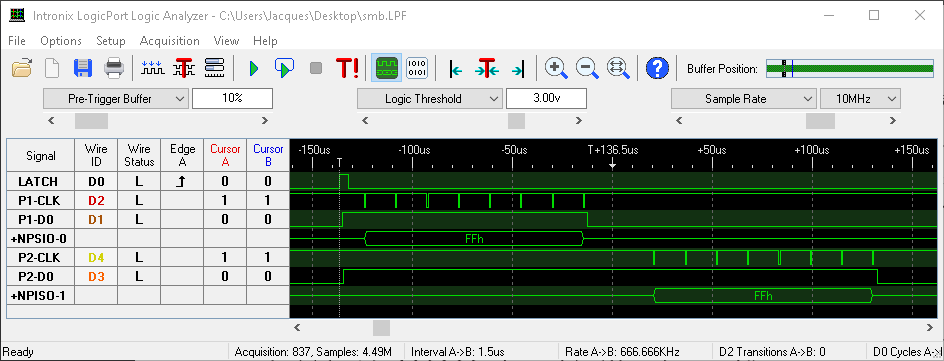Image resolution: width=944 pixels, height=361 pixels.
Task: Open the 10MHz rate dropdown
Action: pyautogui.click(x=860, y=99)
